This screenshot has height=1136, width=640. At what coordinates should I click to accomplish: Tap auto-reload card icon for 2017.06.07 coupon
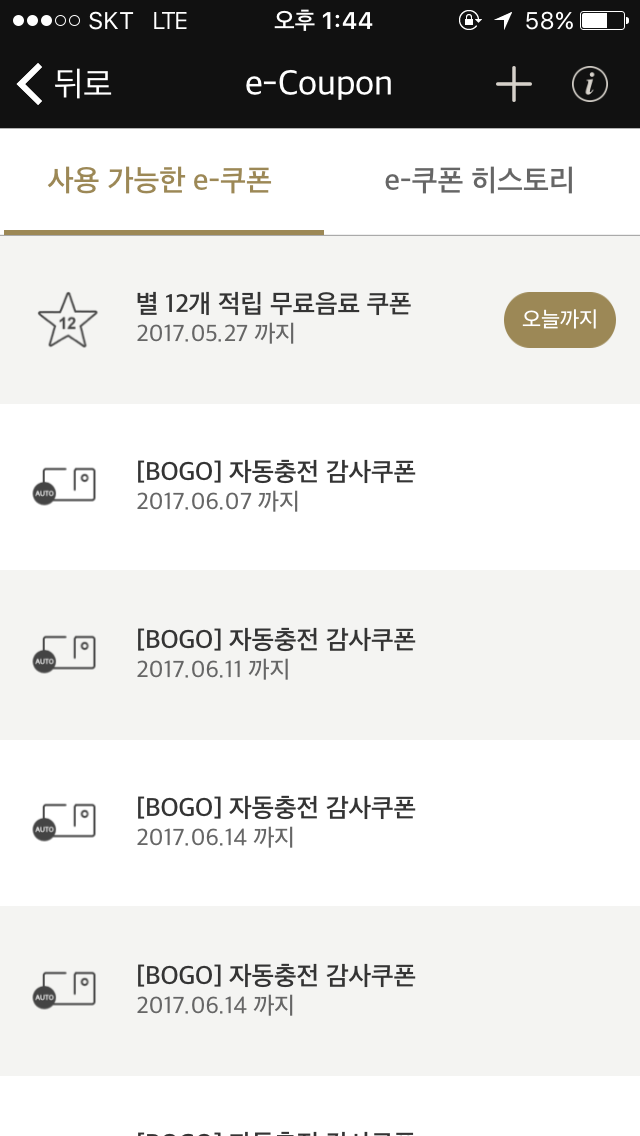(x=65, y=487)
